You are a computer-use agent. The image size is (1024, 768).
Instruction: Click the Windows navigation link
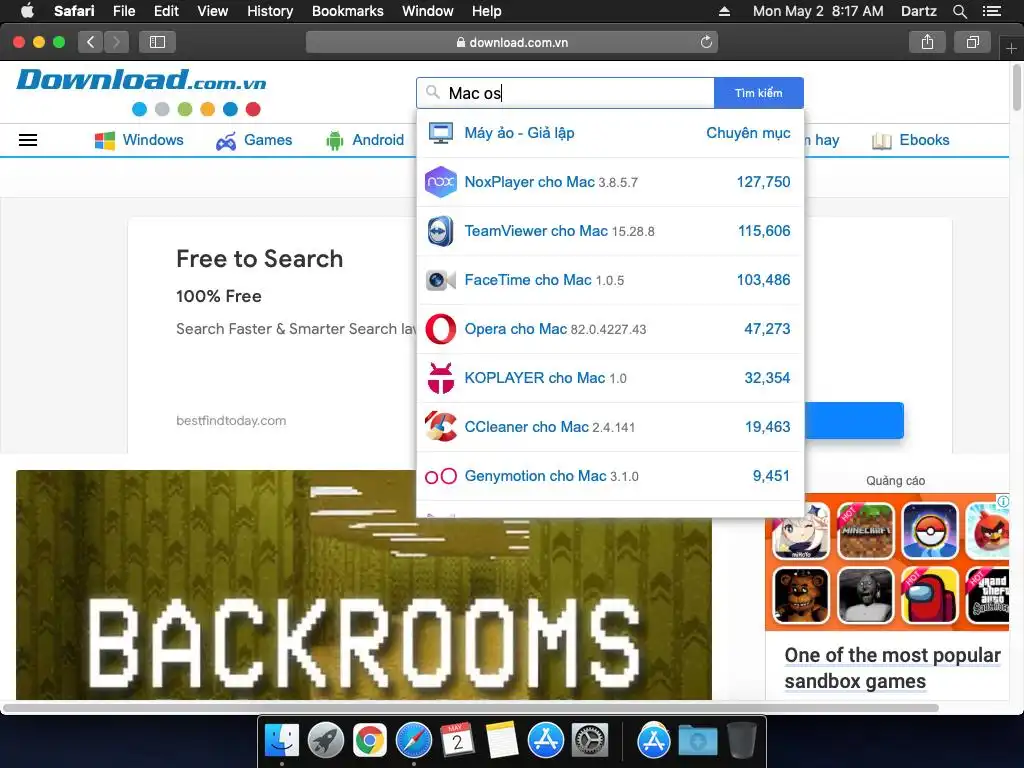[139, 140]
